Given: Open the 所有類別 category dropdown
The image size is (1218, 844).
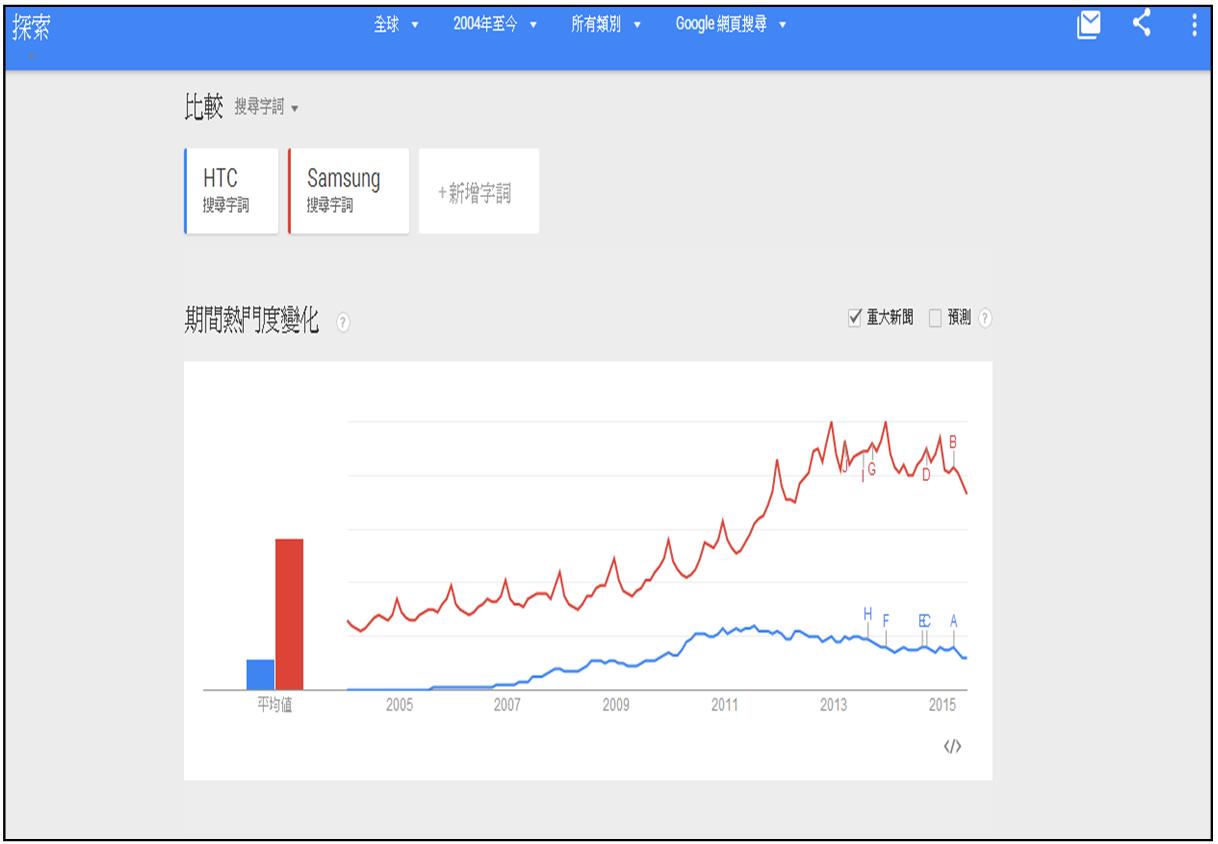Looking at the screenshot, I should pos(605,24).
